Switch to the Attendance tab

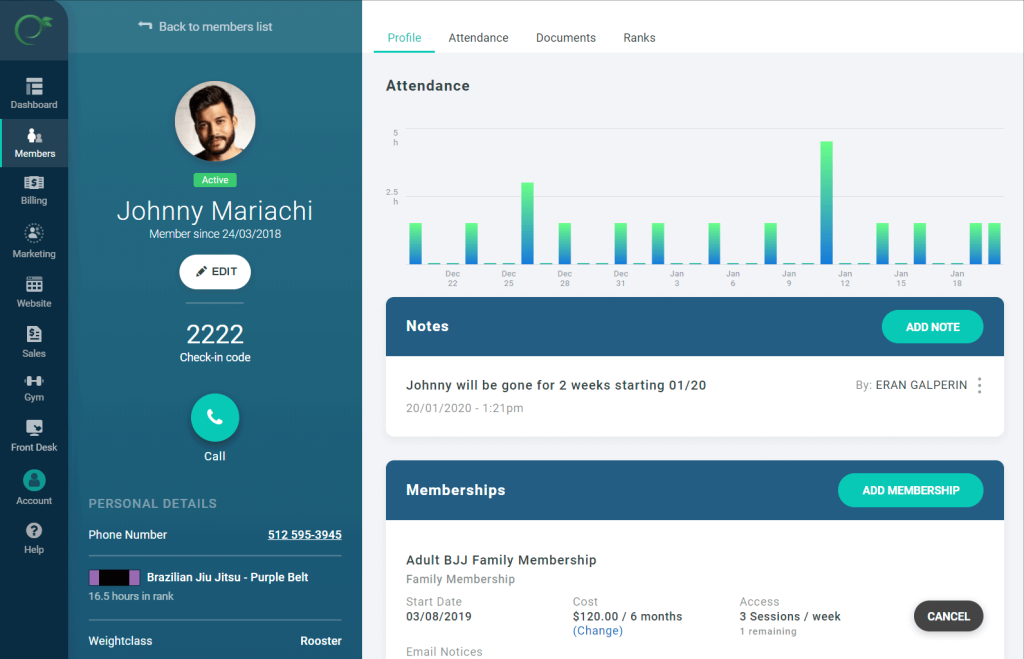(478, 38)
